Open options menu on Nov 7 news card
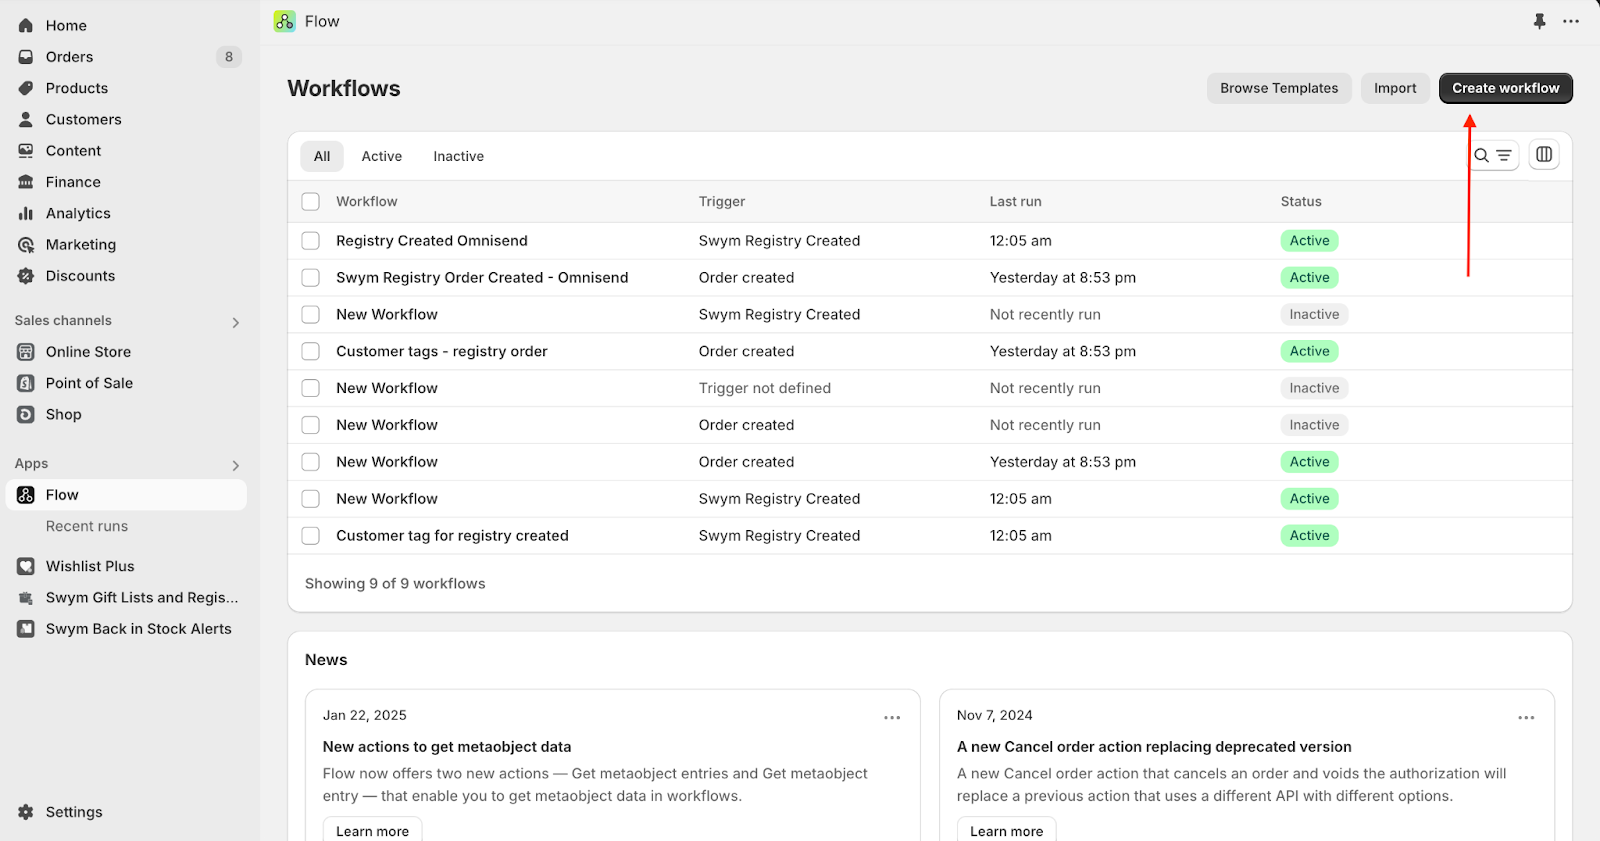 pos(1526,717)
